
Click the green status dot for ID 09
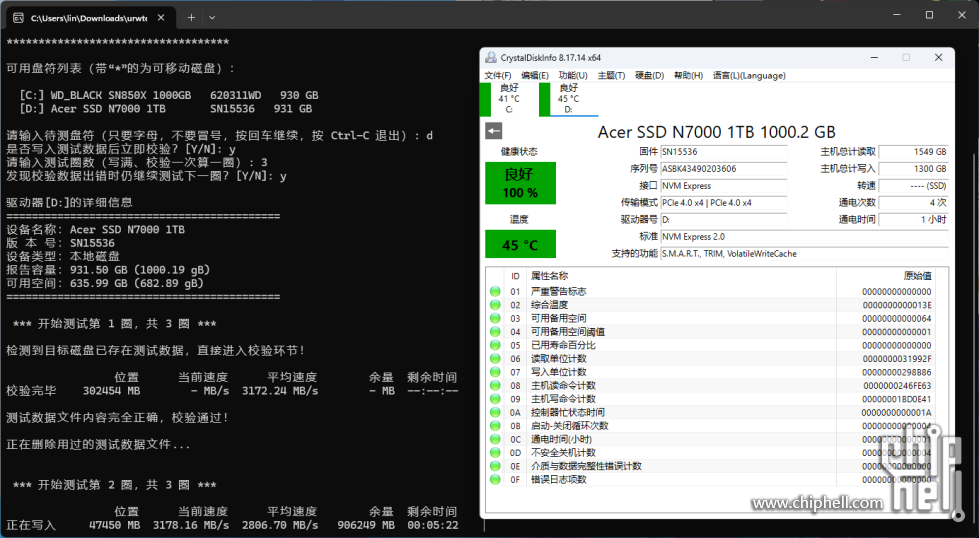(495, 399)
